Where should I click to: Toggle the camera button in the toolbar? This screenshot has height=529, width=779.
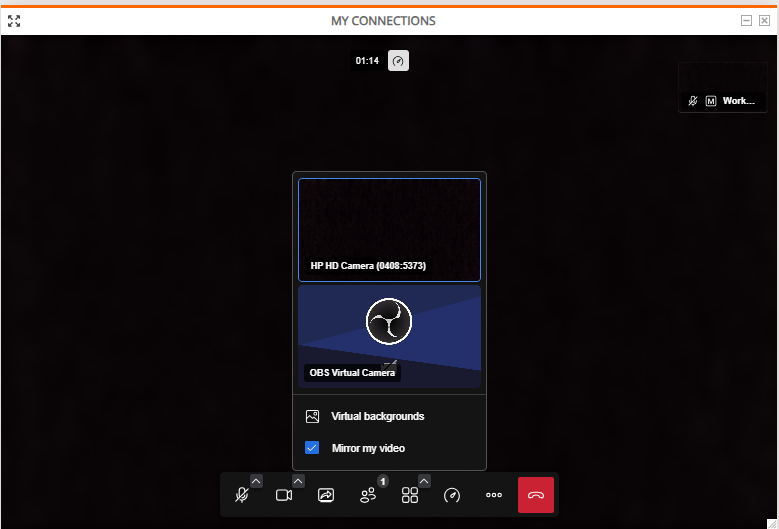[x=284, y=495]
